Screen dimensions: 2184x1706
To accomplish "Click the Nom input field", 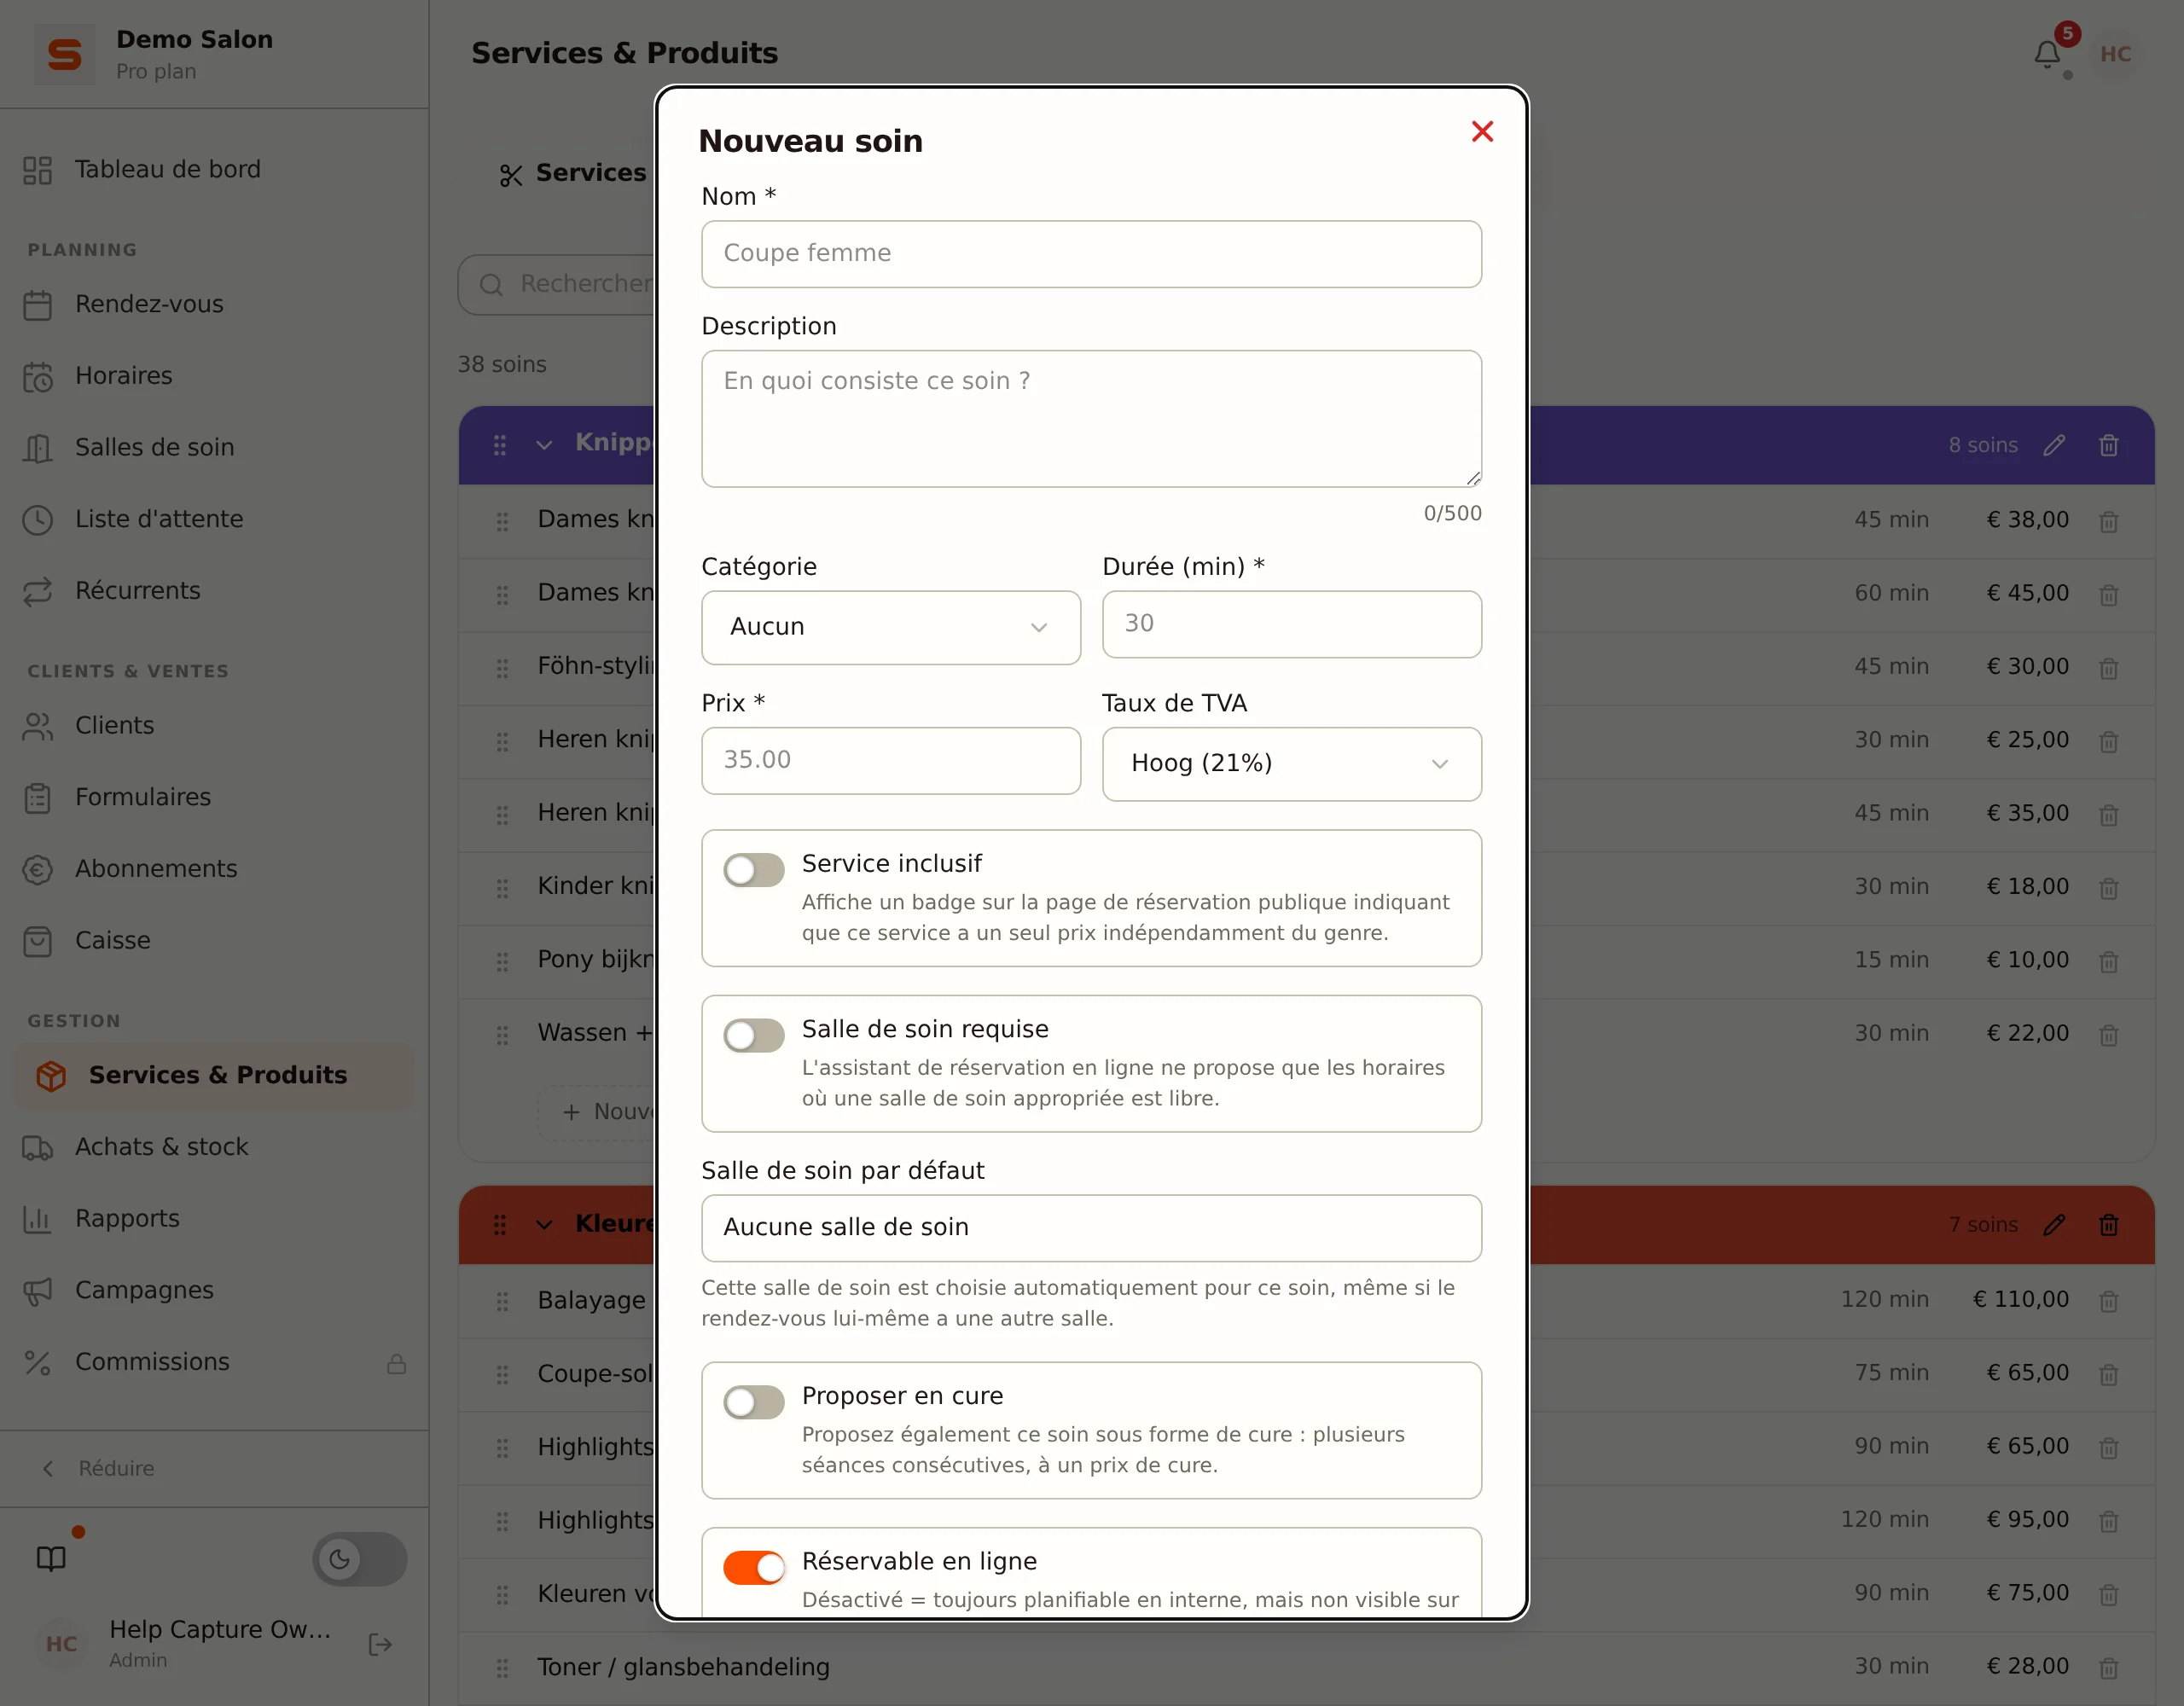I will 1091,253.
